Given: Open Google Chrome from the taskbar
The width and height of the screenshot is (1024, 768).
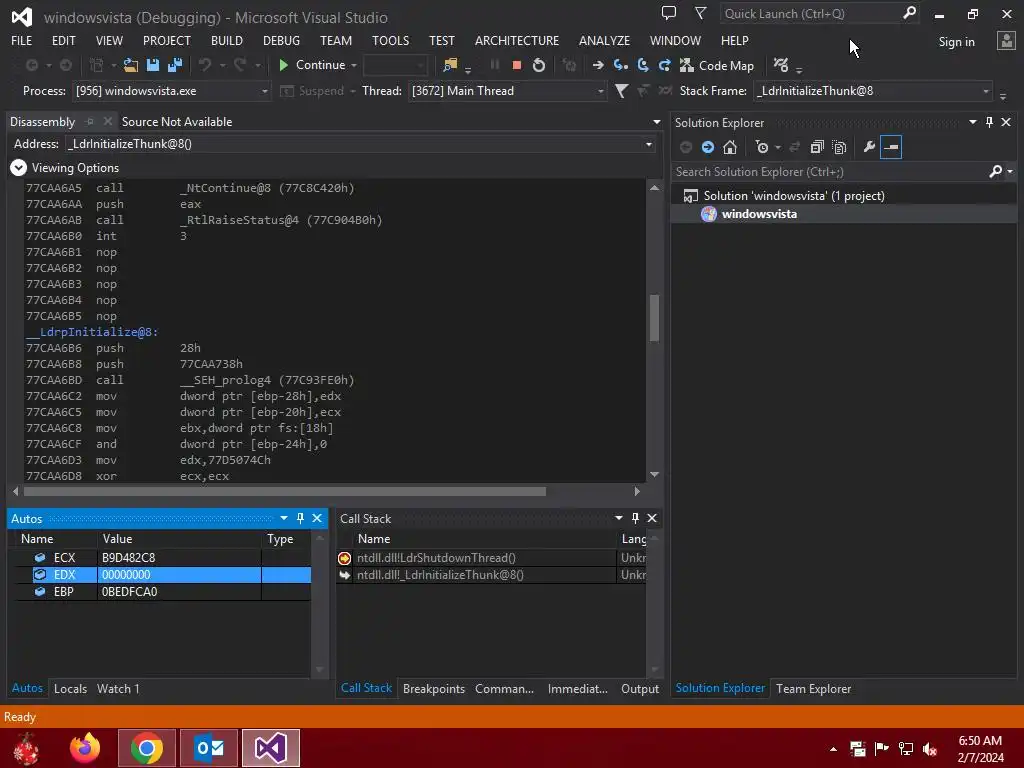Looking at the screenshot, I should [x=147, y=748].
